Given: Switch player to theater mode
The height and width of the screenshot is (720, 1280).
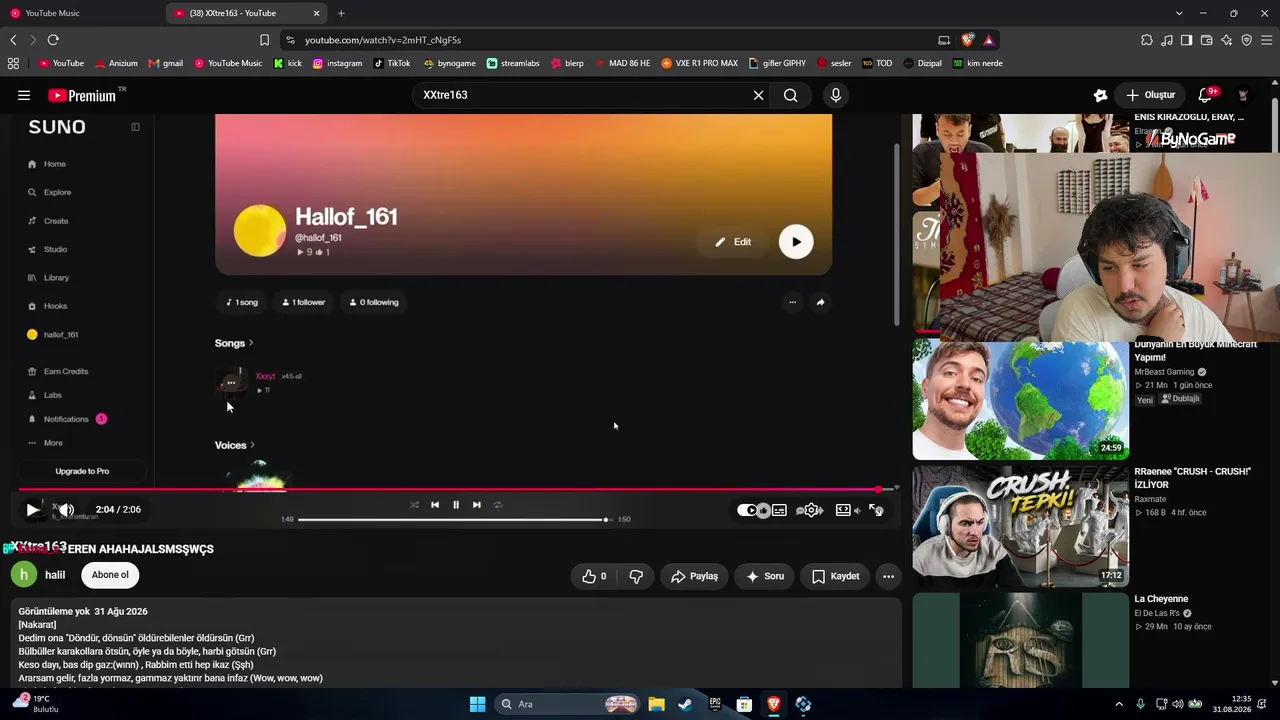Looking at the screenshot, I should pyautogui.click(x=843, y=510).
